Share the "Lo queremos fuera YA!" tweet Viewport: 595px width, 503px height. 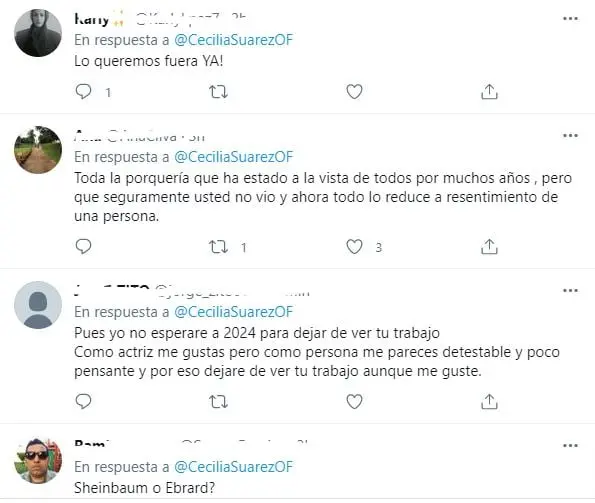(x=489, y=92)
